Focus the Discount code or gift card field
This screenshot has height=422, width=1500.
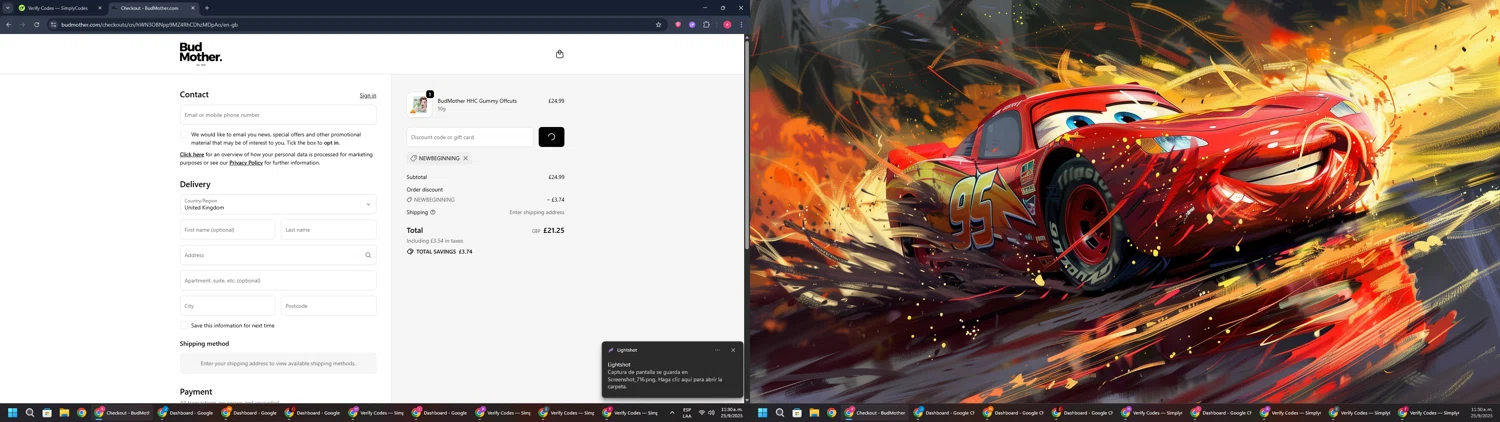click(x=470, y=137)
